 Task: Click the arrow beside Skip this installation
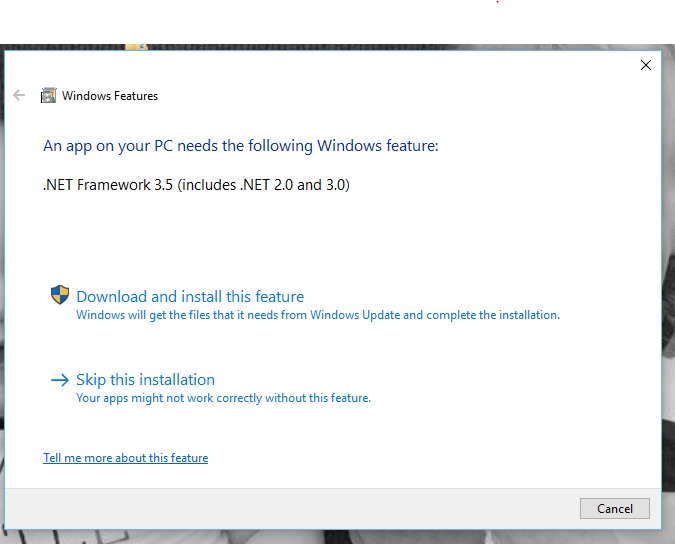[60, 380]
